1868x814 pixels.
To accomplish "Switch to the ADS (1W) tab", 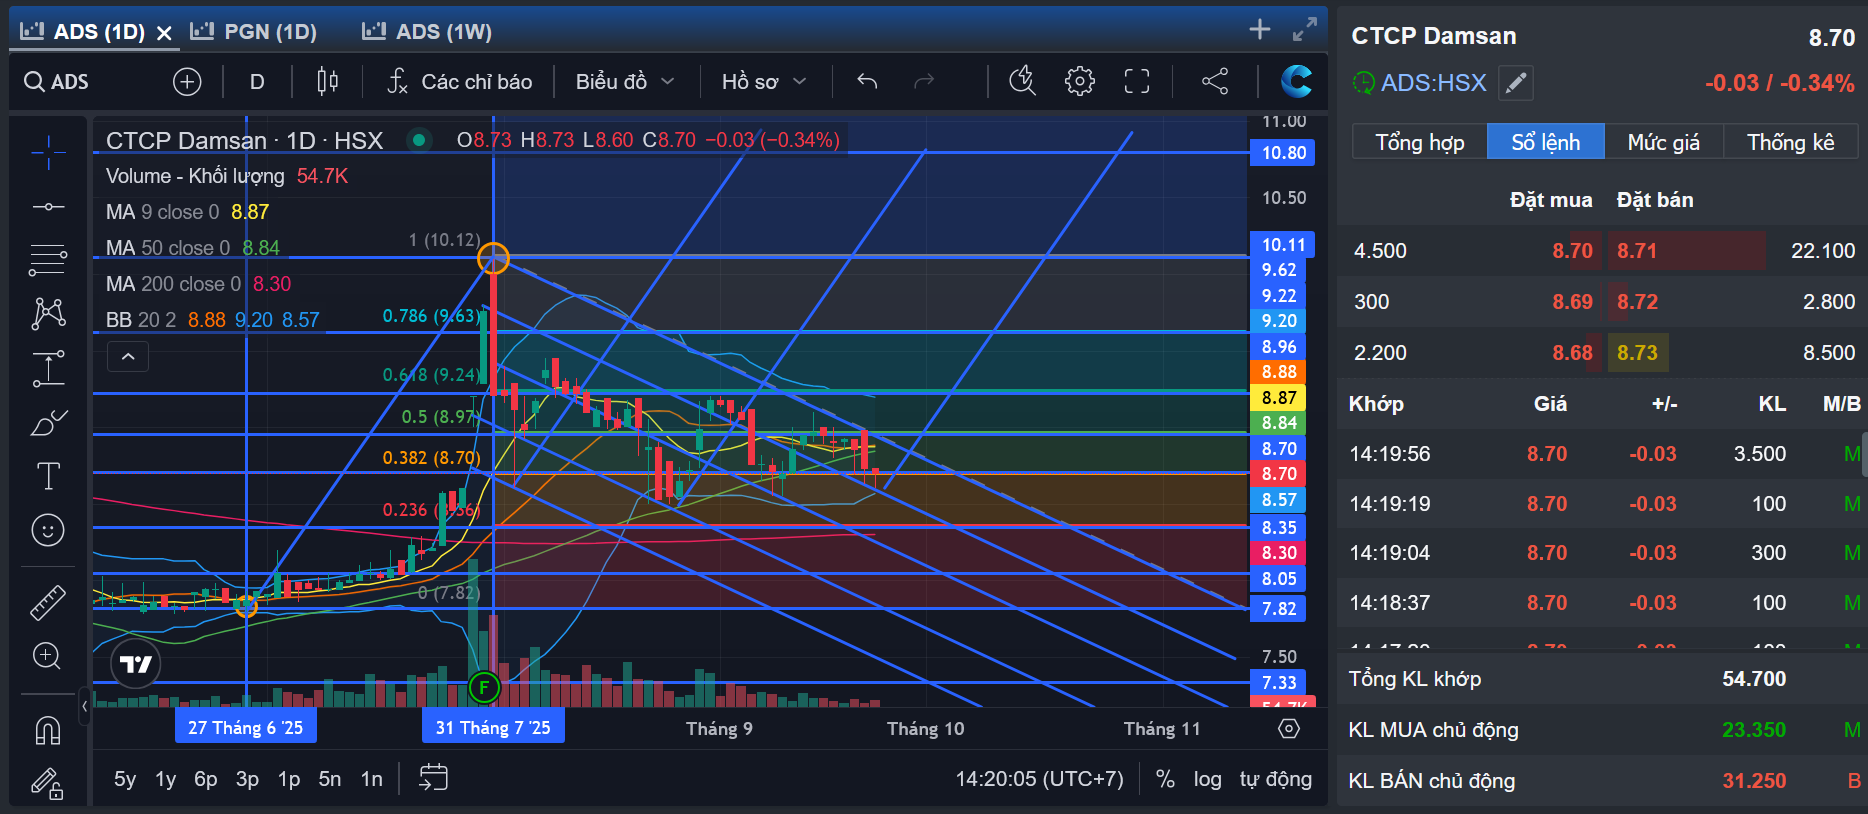I will pos(427,32).
